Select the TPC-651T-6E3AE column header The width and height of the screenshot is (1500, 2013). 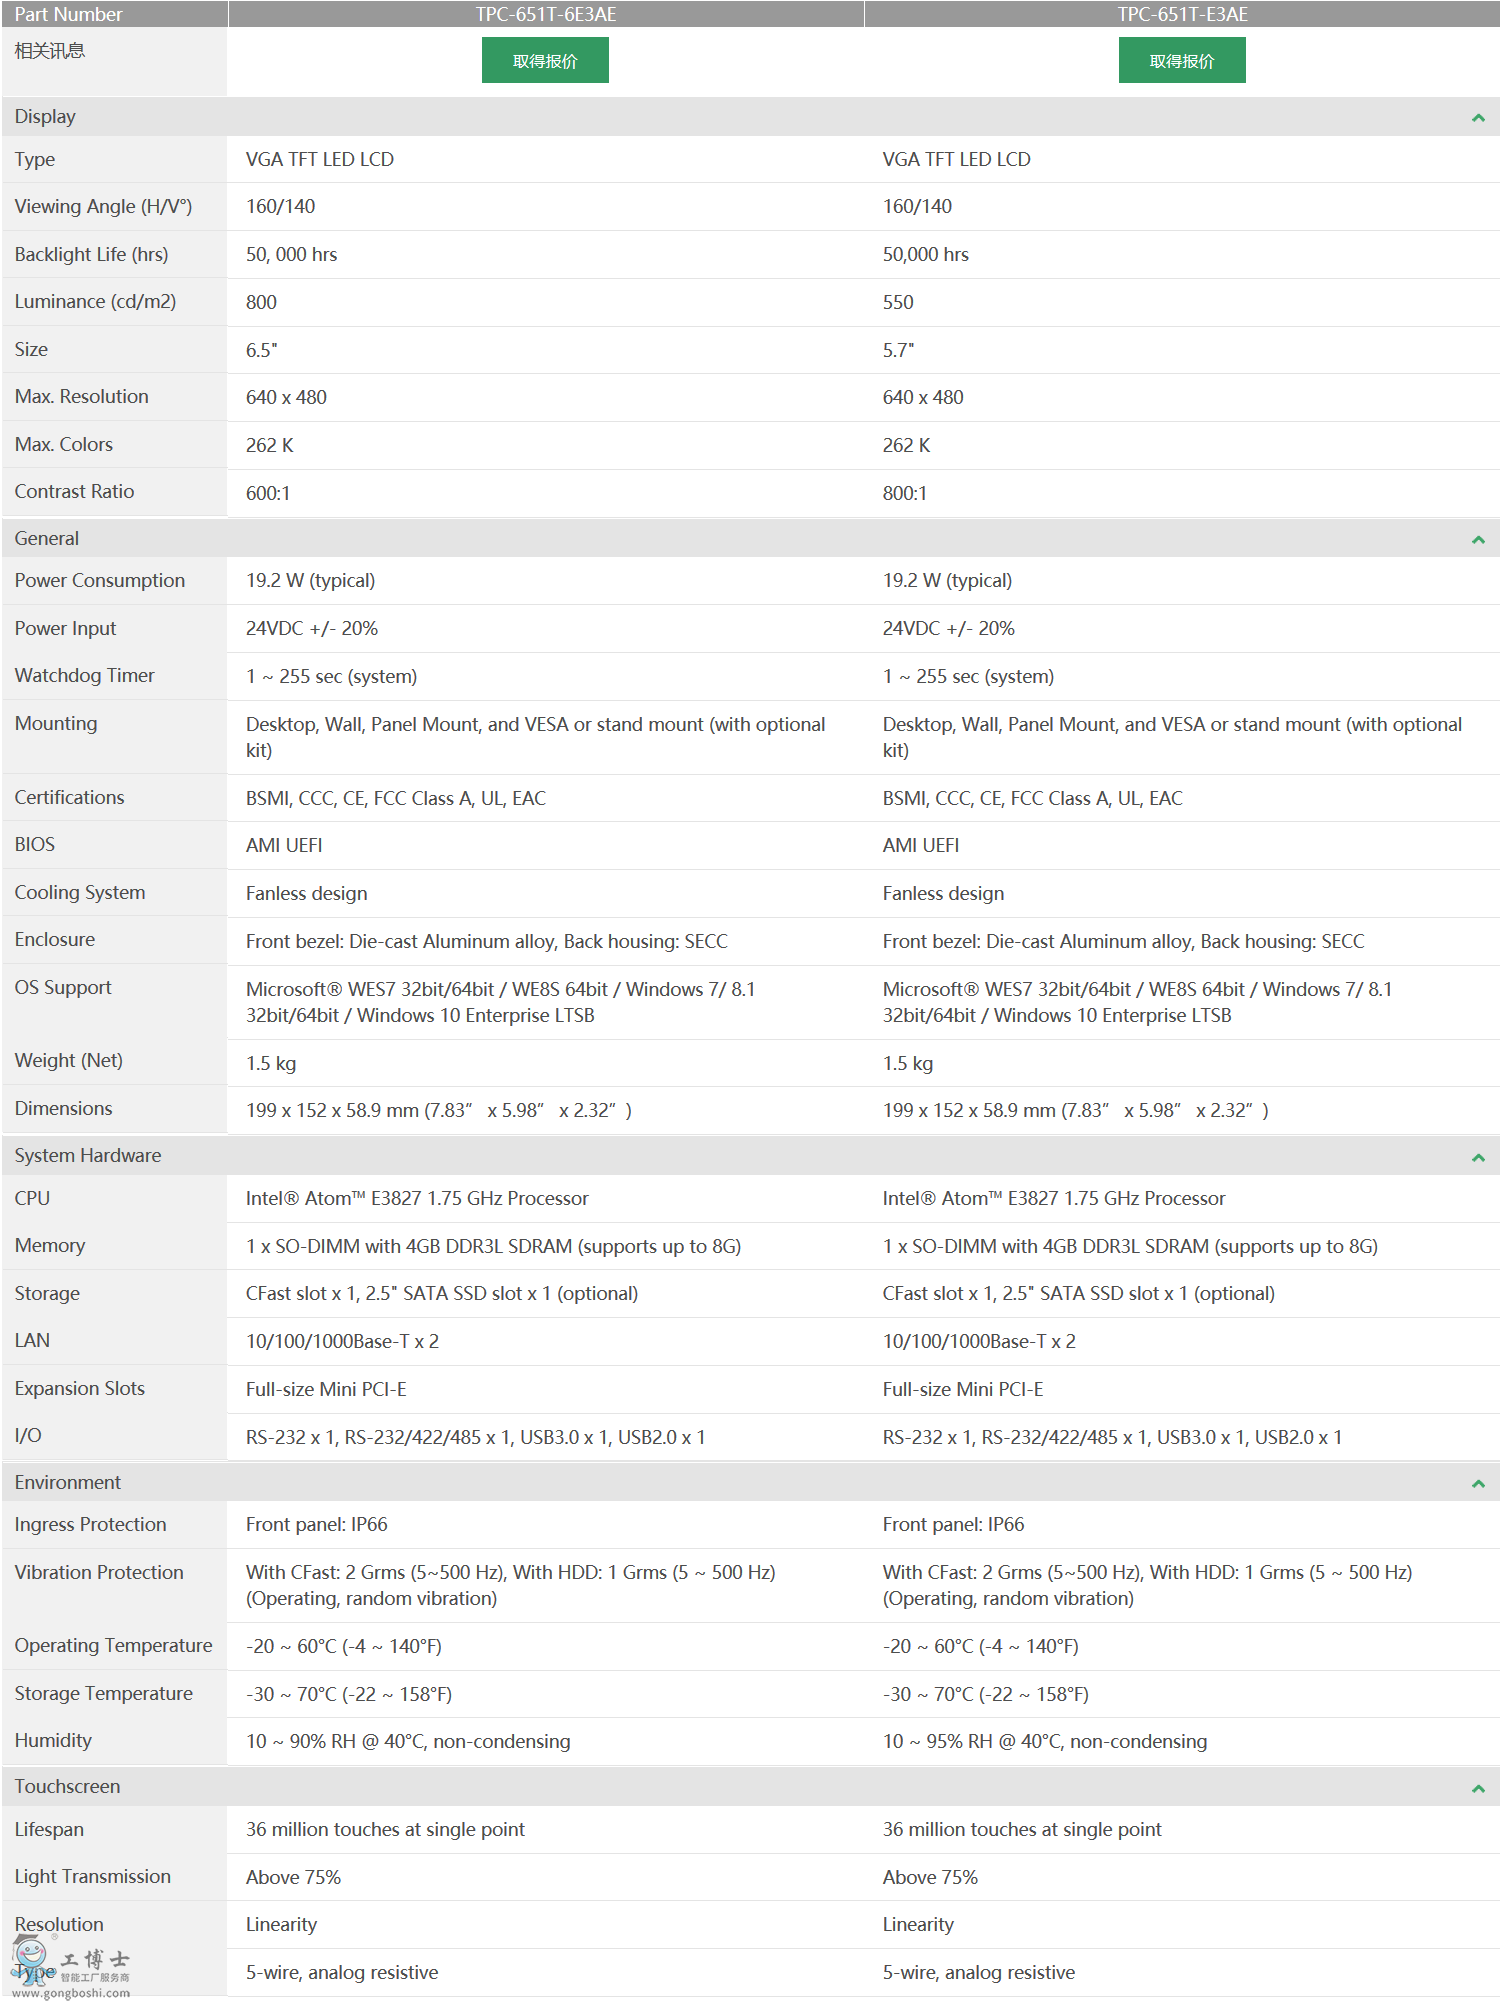pos(545,14)
